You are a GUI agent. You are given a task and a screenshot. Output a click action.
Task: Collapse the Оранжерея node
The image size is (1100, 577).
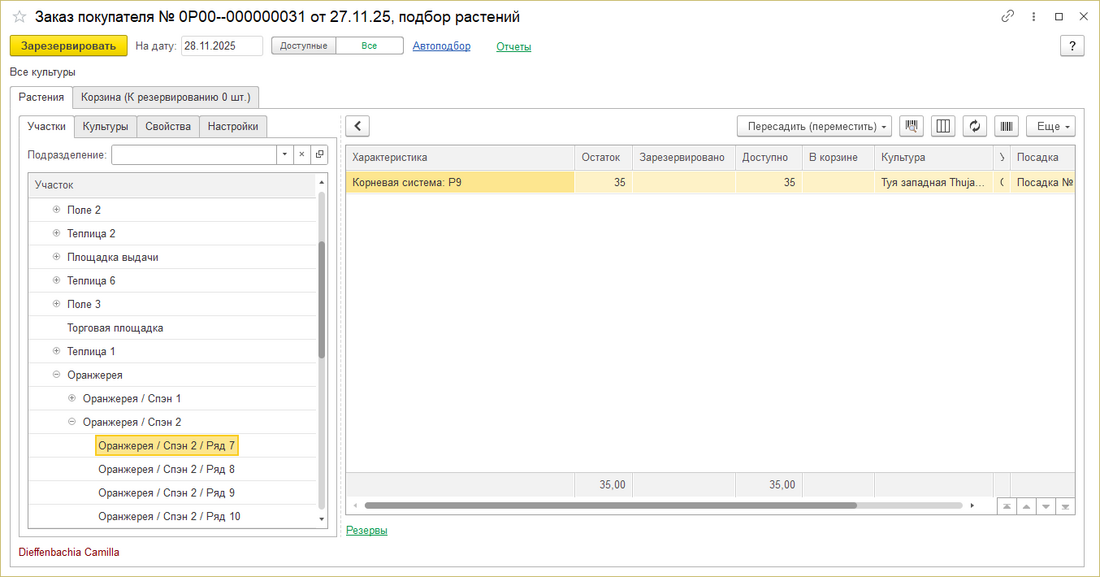coord(56,375)
